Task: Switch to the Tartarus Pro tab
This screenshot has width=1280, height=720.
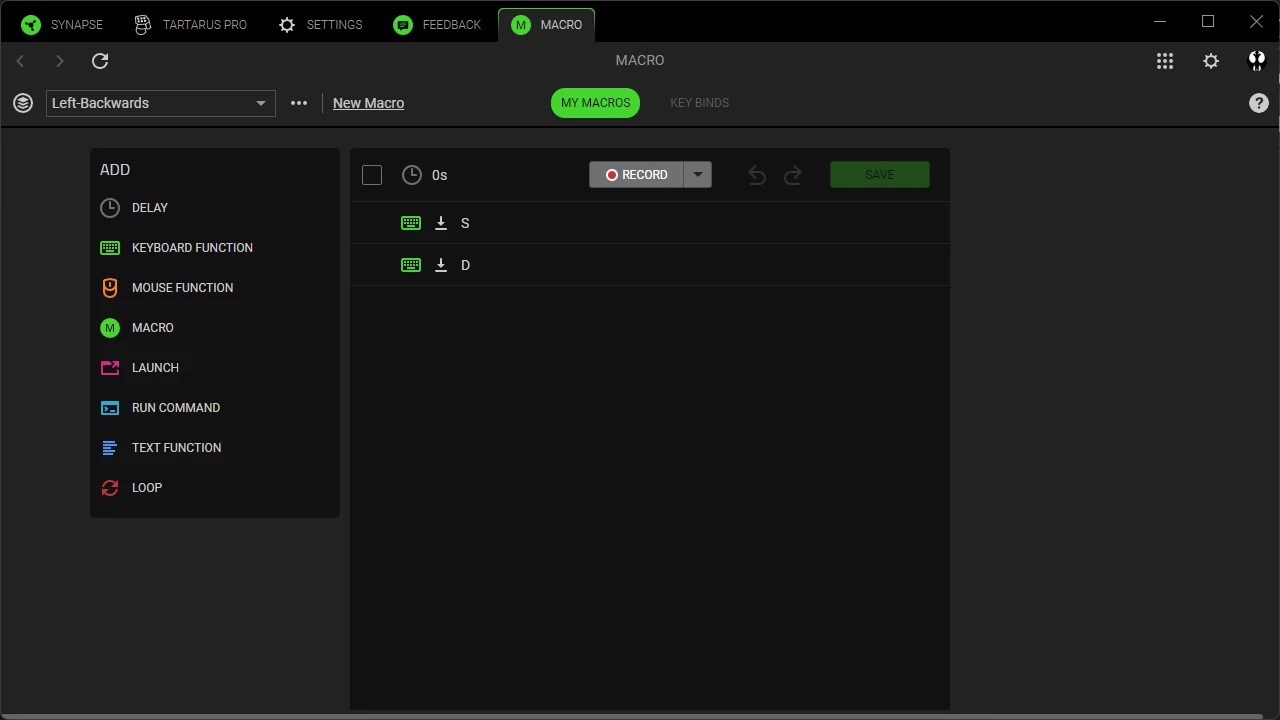Action: (190, 25)
